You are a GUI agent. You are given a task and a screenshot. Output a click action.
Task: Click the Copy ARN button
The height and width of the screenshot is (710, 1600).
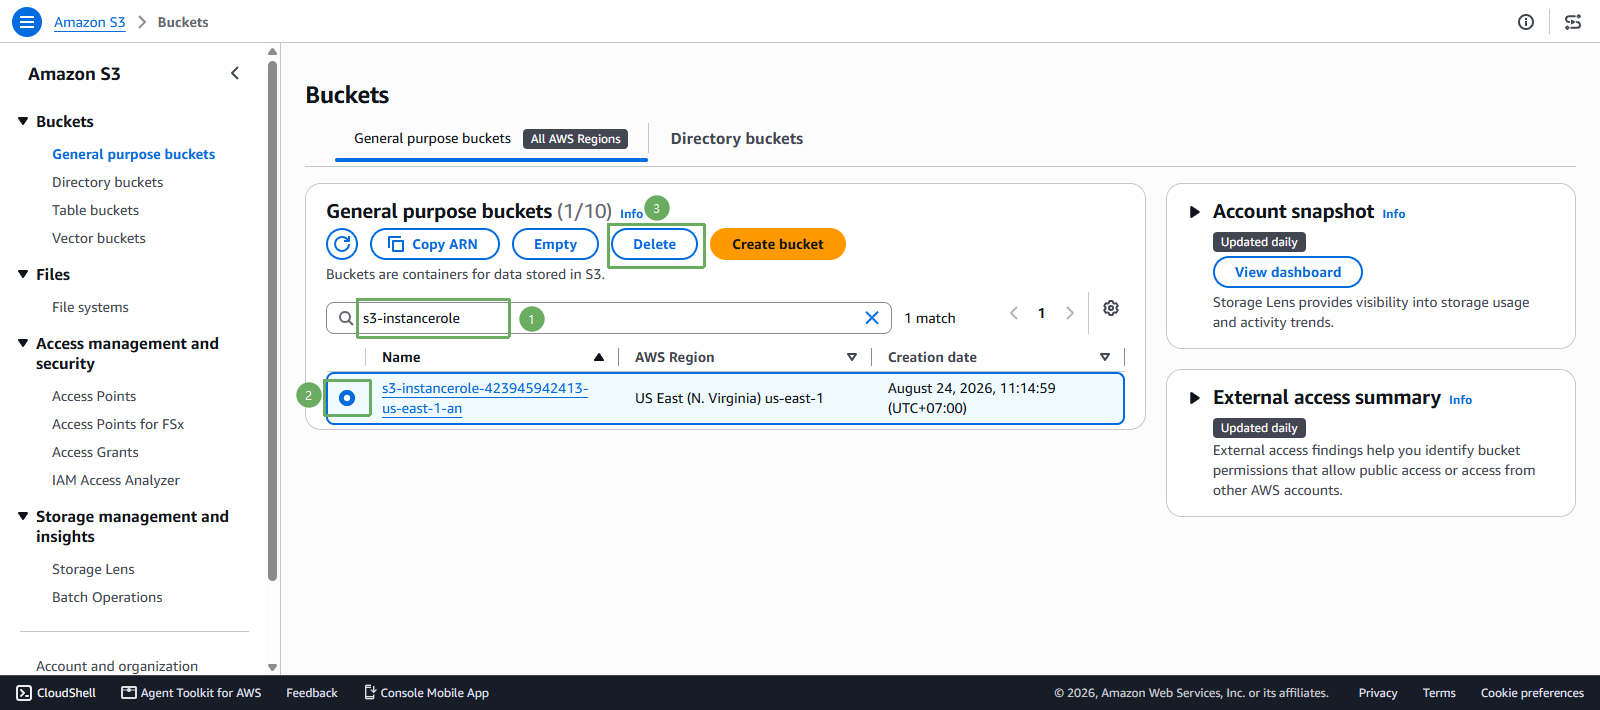click(435, 244)
